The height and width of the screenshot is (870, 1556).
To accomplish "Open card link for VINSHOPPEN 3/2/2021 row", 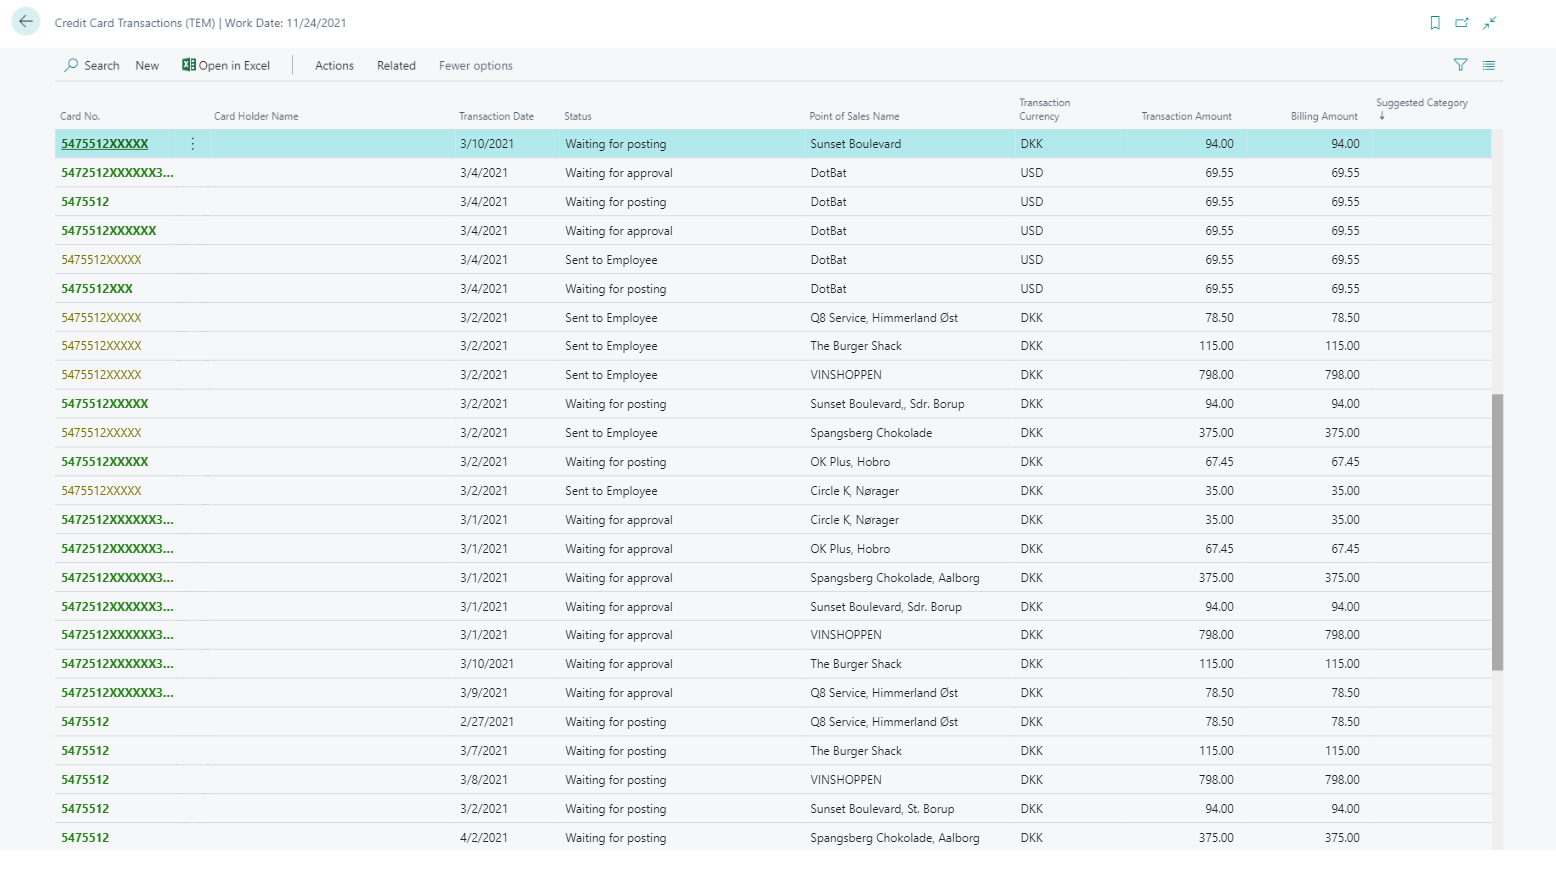I will [101, 375].
